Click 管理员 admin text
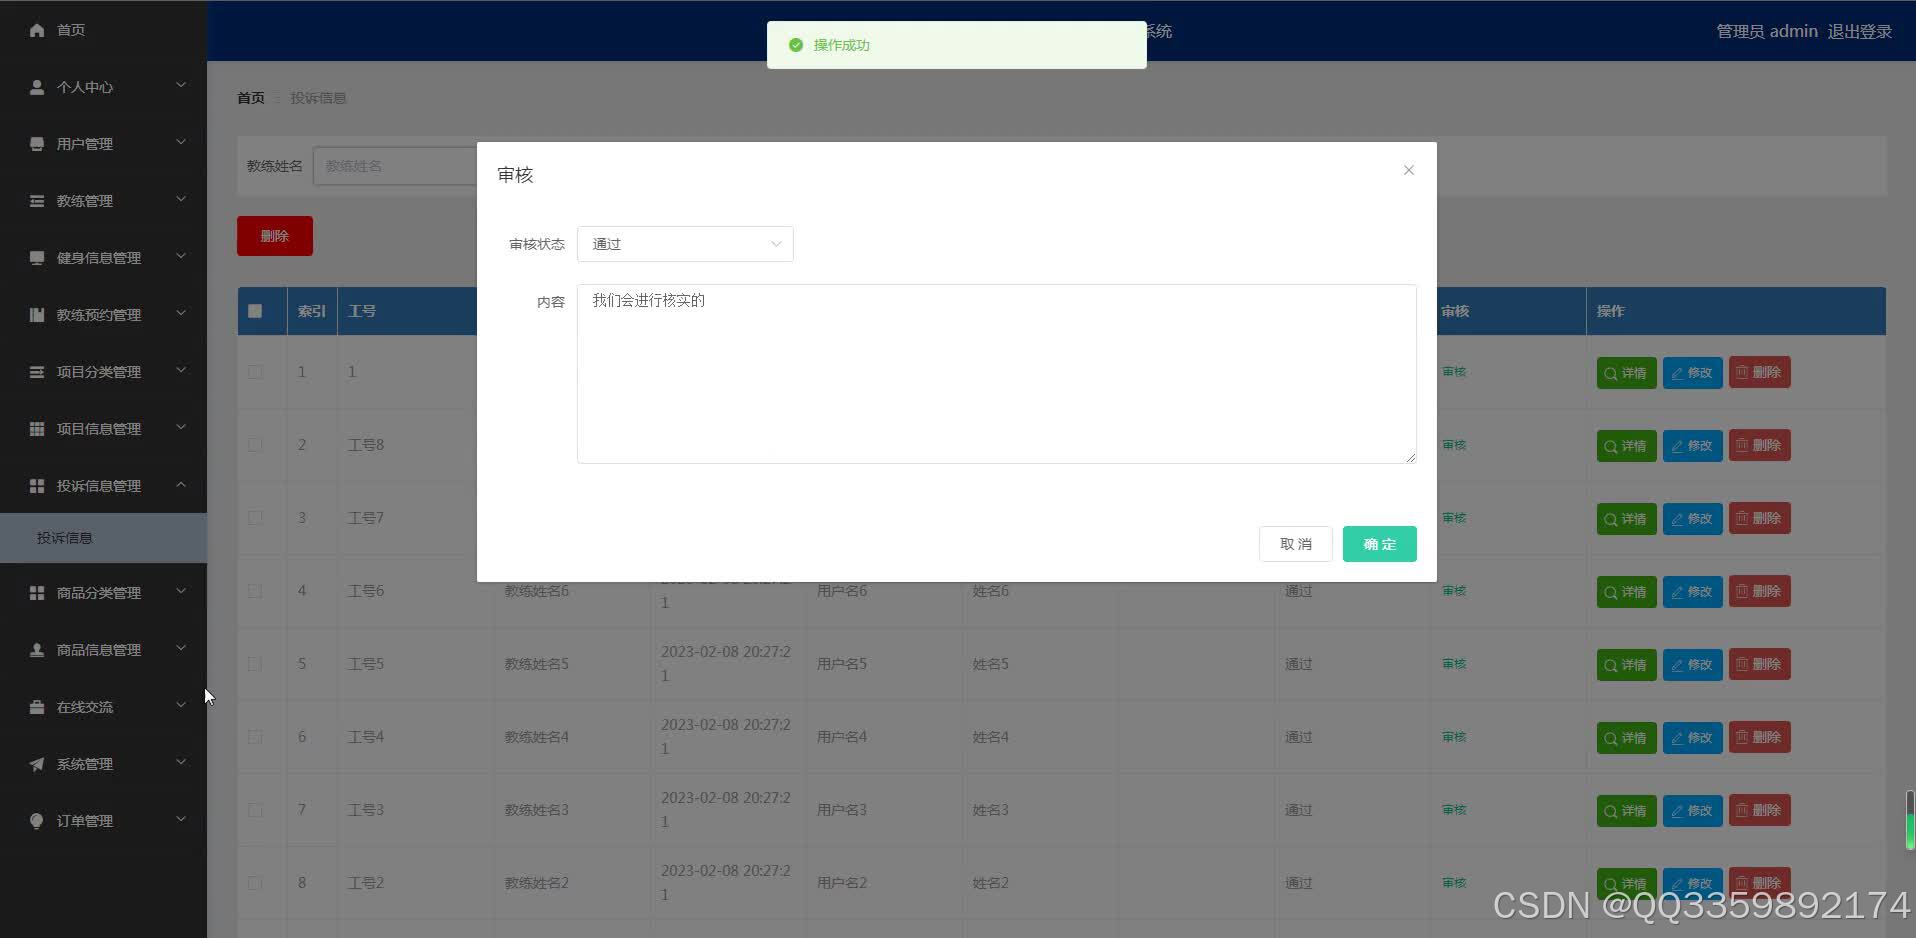 click(1767, 31)
